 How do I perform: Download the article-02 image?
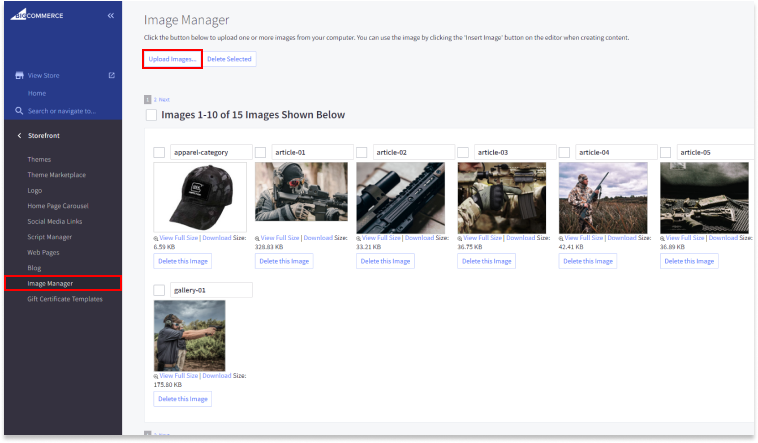click(419, 238)
